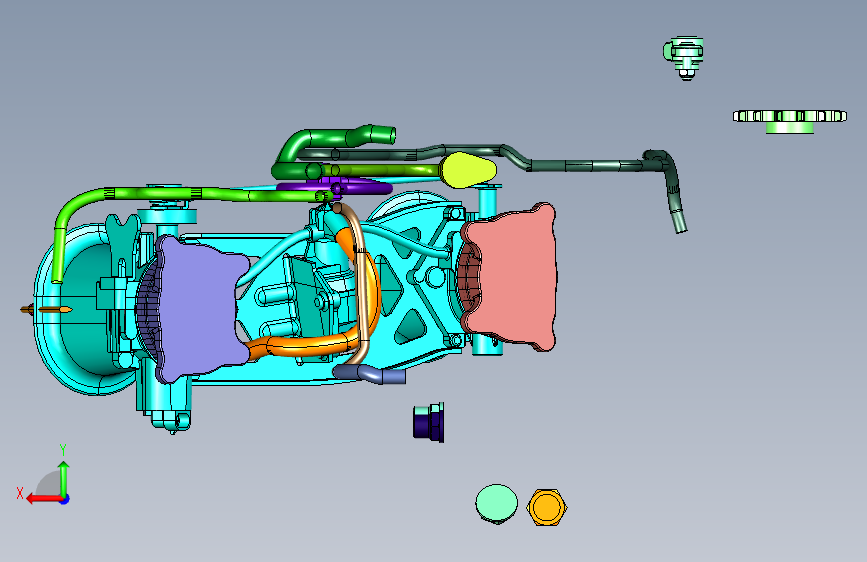
Task: Select the toothed sprocket gear at upper right
Action: pyautogui.click(x=790, y=121)
